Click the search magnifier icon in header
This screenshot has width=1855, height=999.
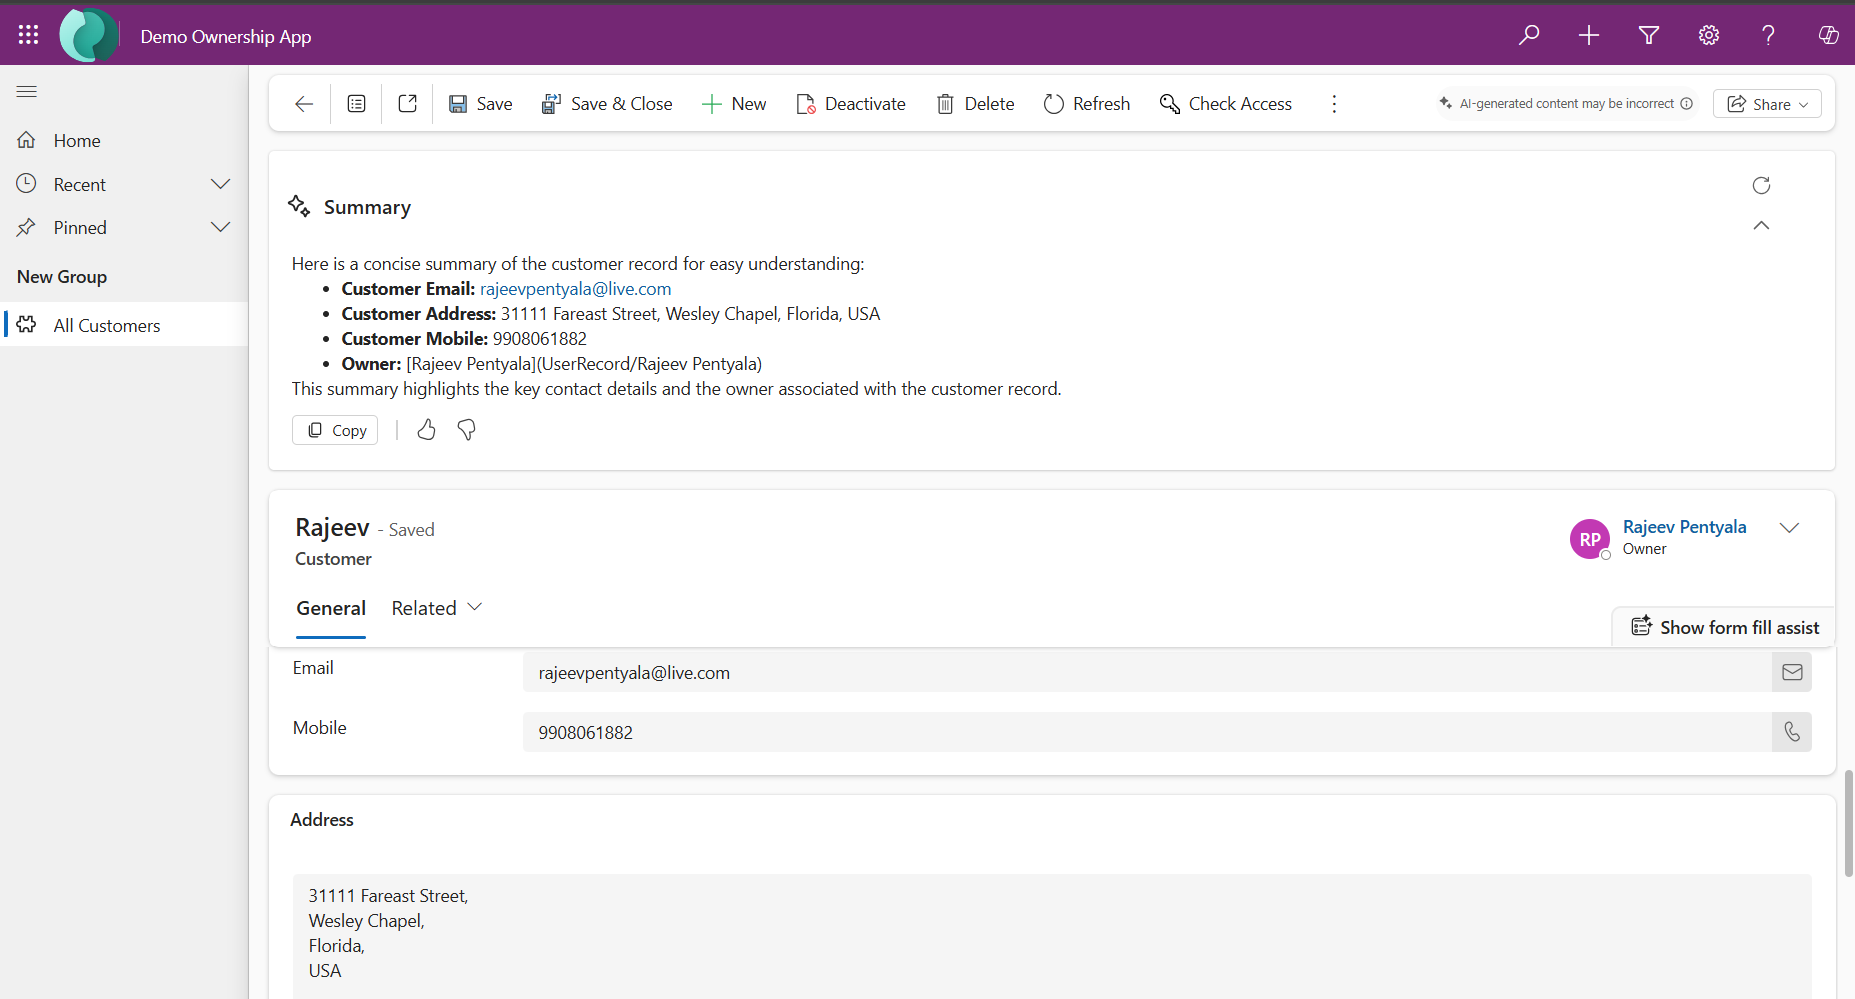click(1528, 36)
